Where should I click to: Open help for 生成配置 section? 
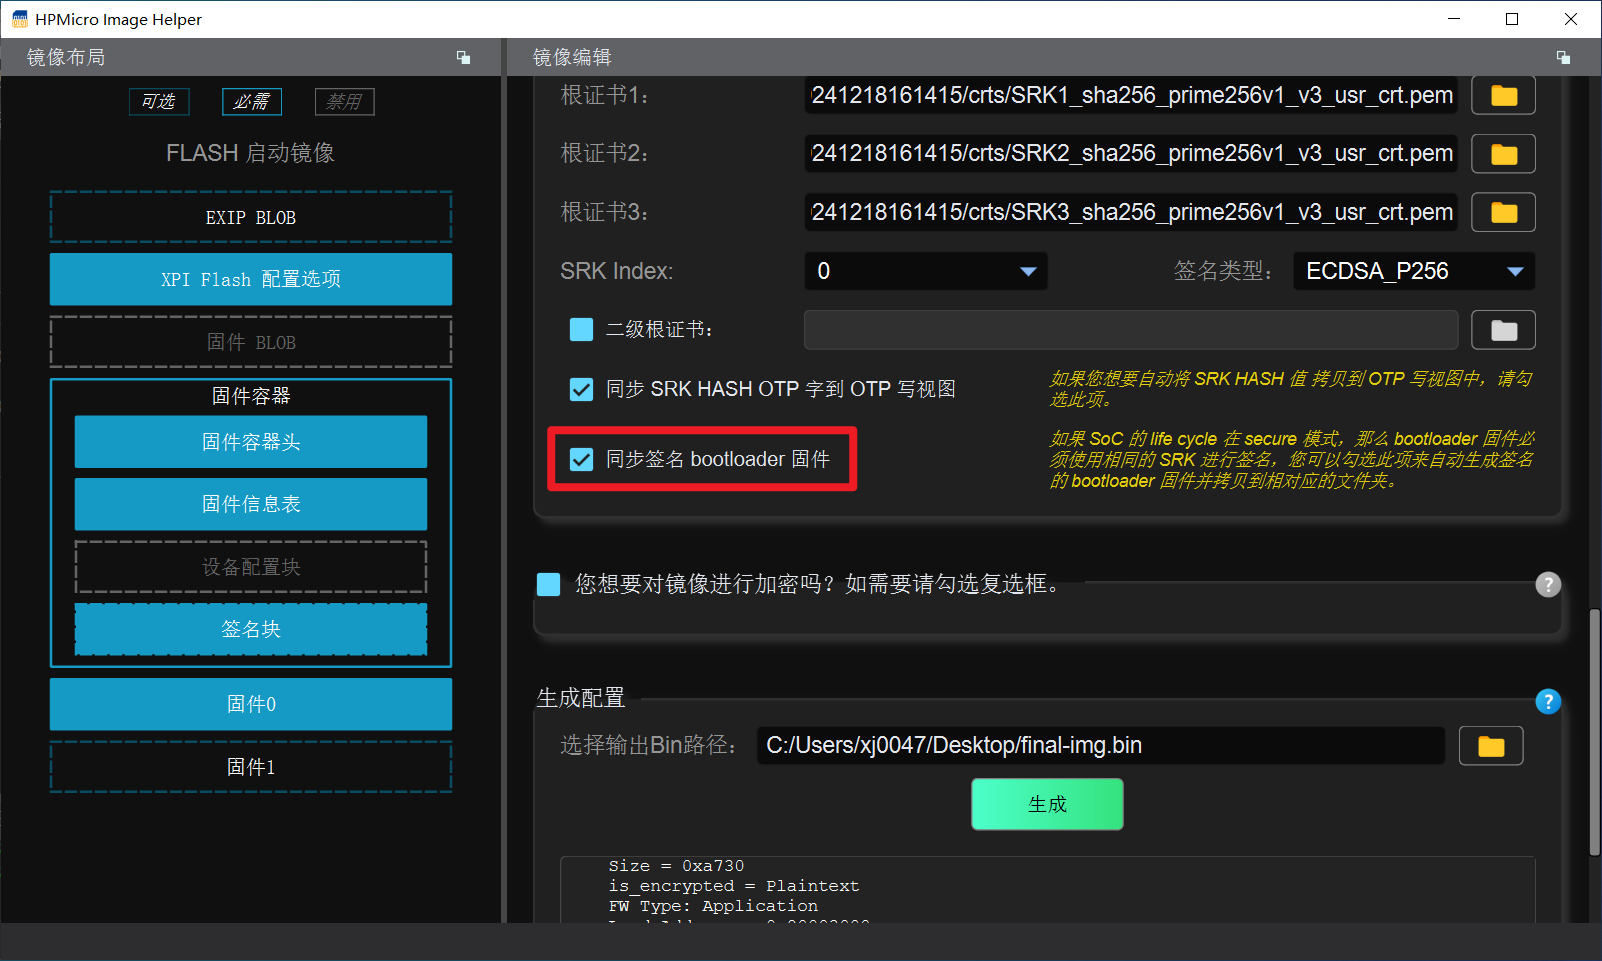tap(1548, 702)
